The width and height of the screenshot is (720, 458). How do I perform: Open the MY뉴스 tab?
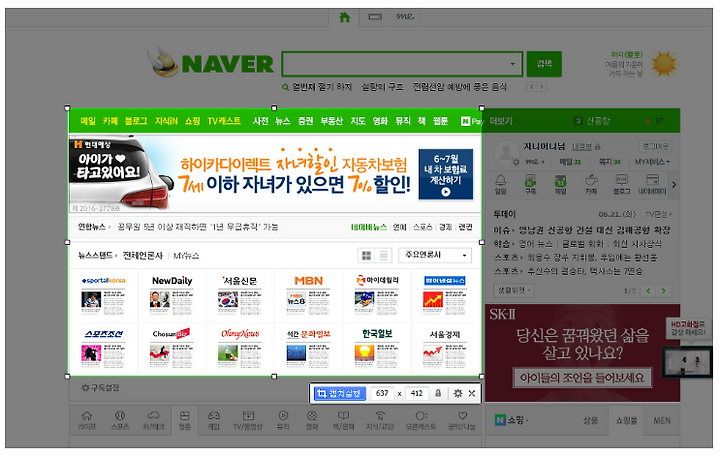tap(186, 256)
